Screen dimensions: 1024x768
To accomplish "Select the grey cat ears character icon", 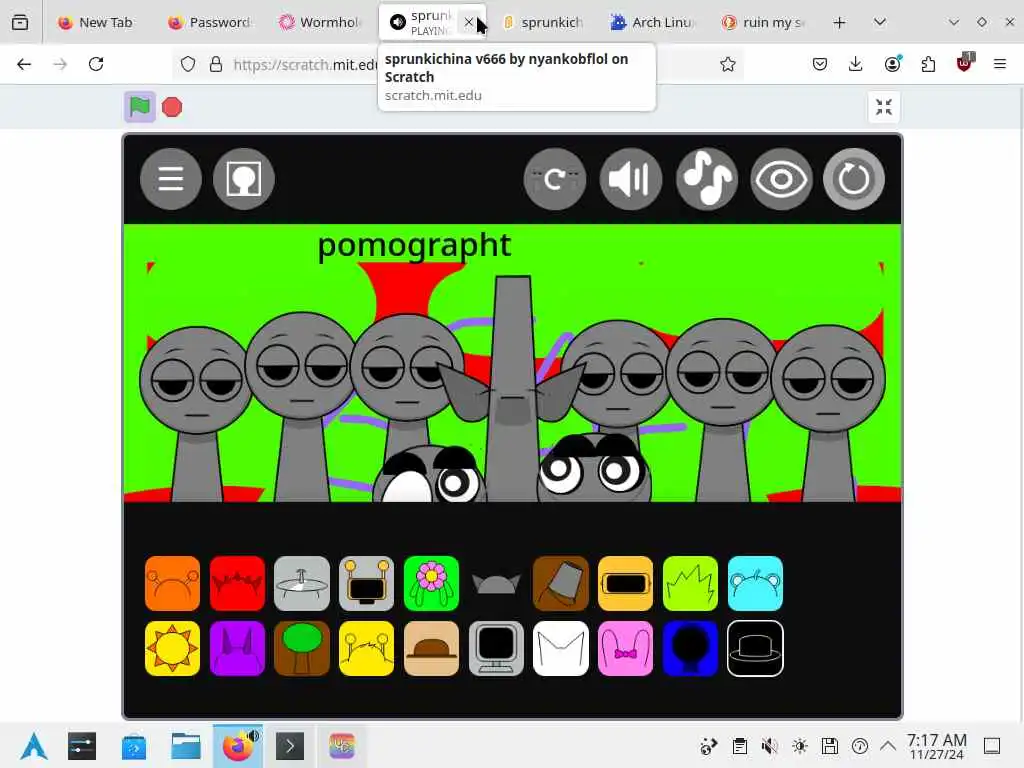I will tap(496, 583).
